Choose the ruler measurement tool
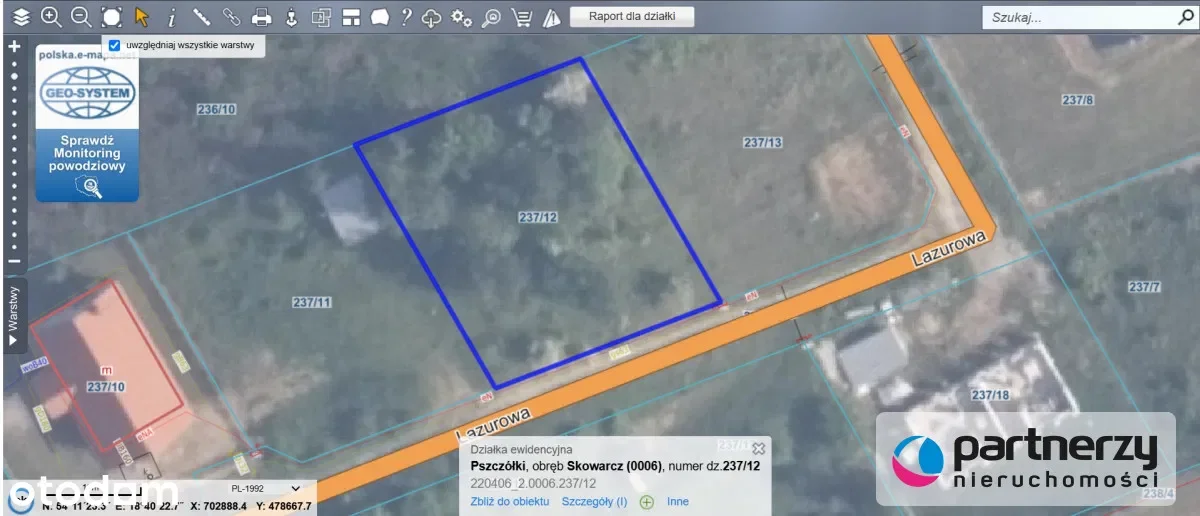 (201, 16)
